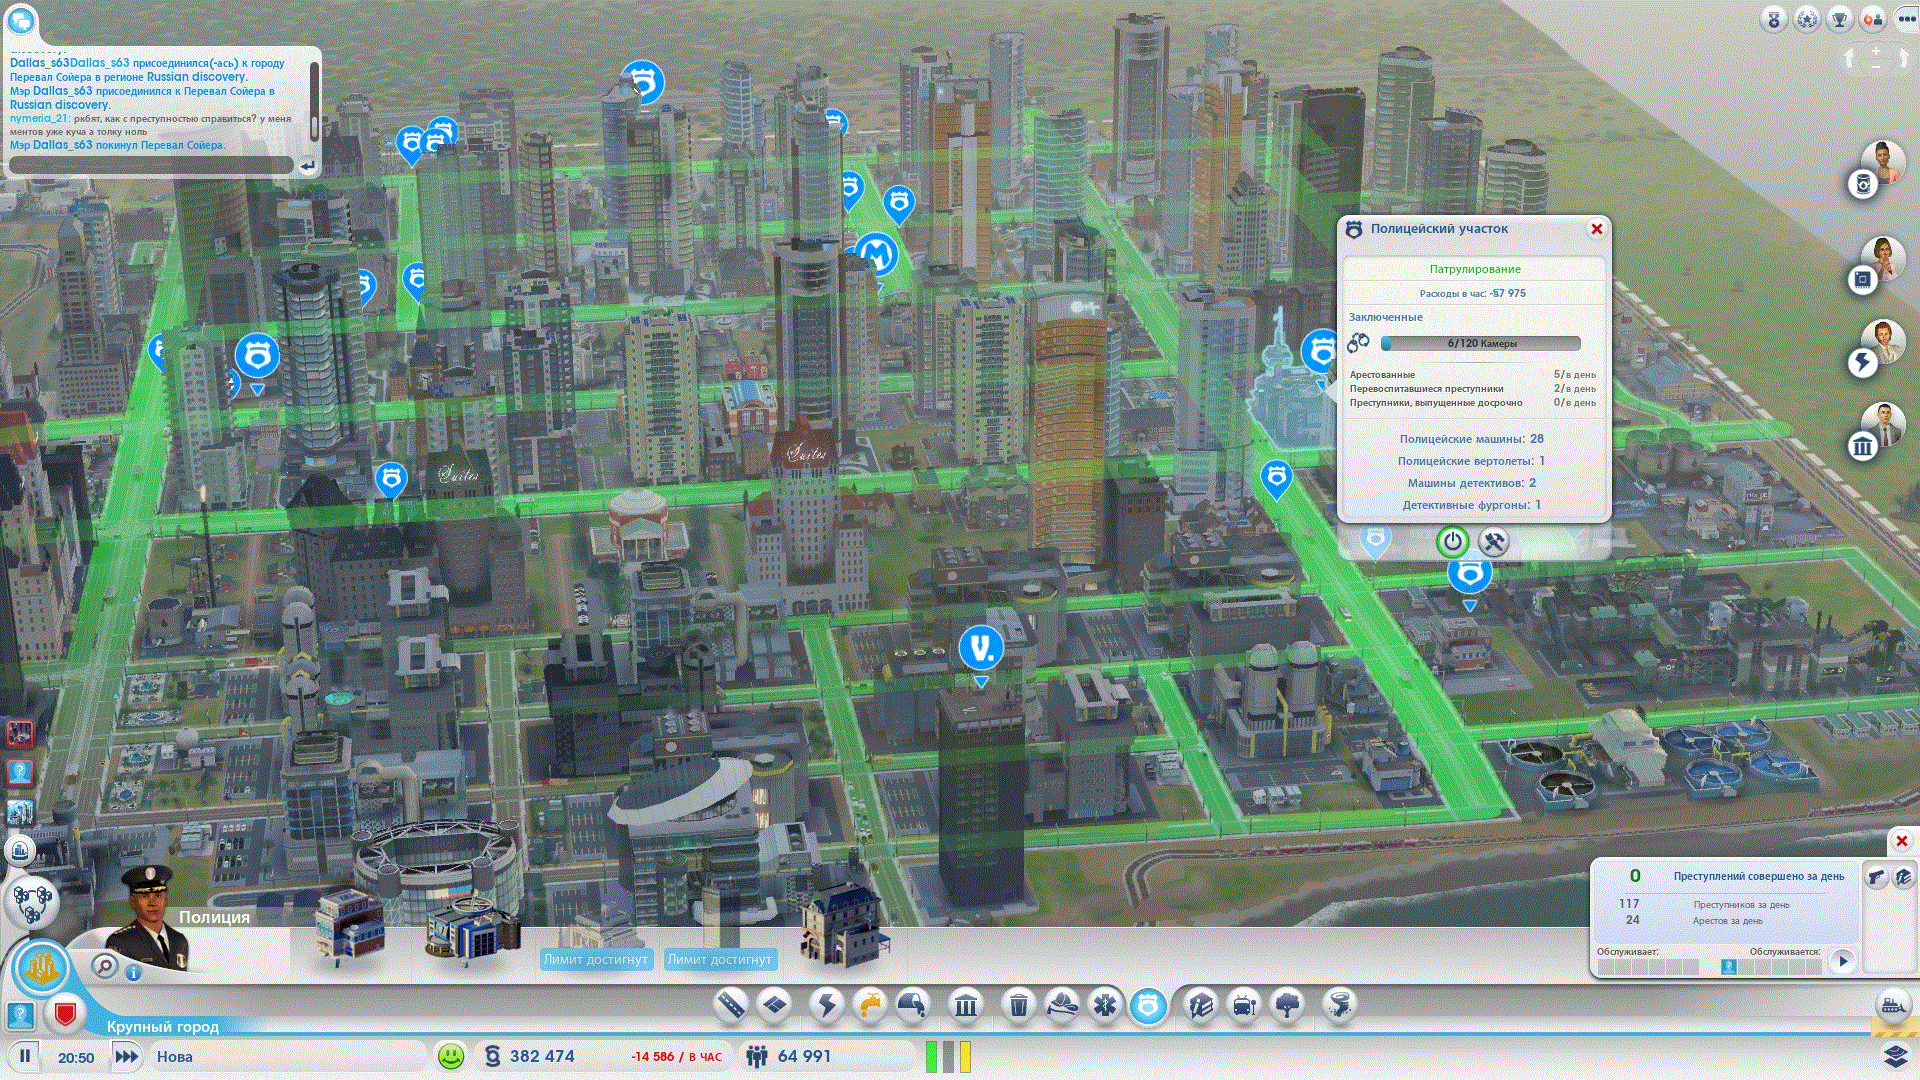Viewport: 1920px width, 1080px height.
Task: Activate the Bulldozer tool
Action: (1893, 1004)
